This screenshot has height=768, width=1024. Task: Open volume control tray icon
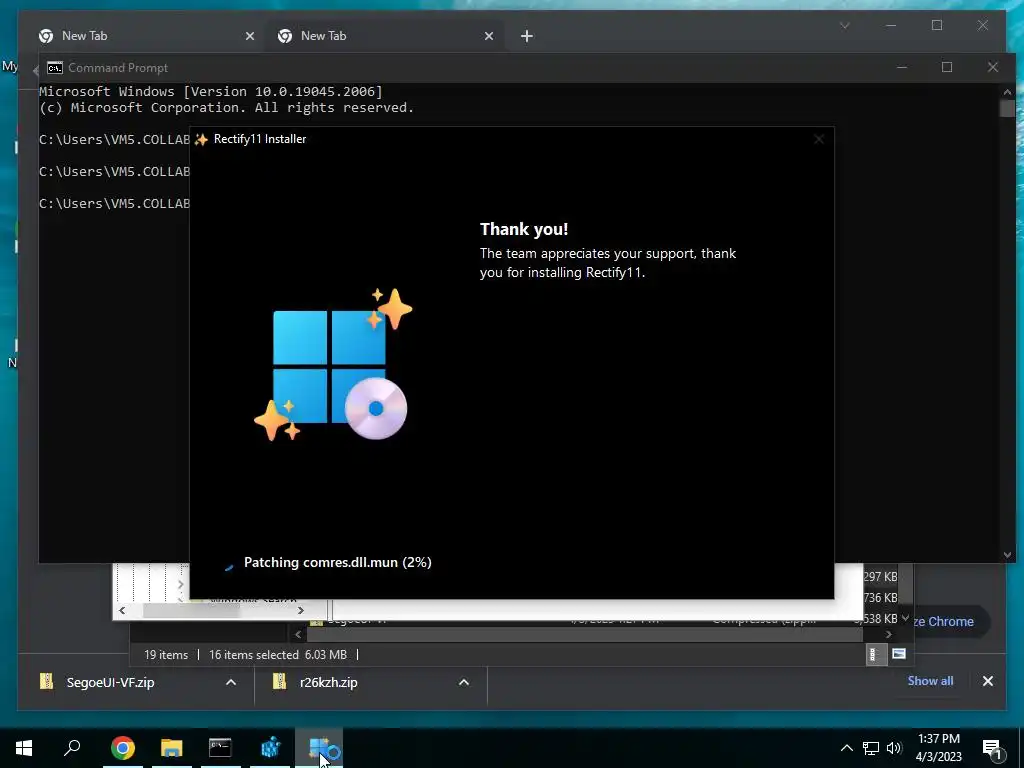(894, 748)
